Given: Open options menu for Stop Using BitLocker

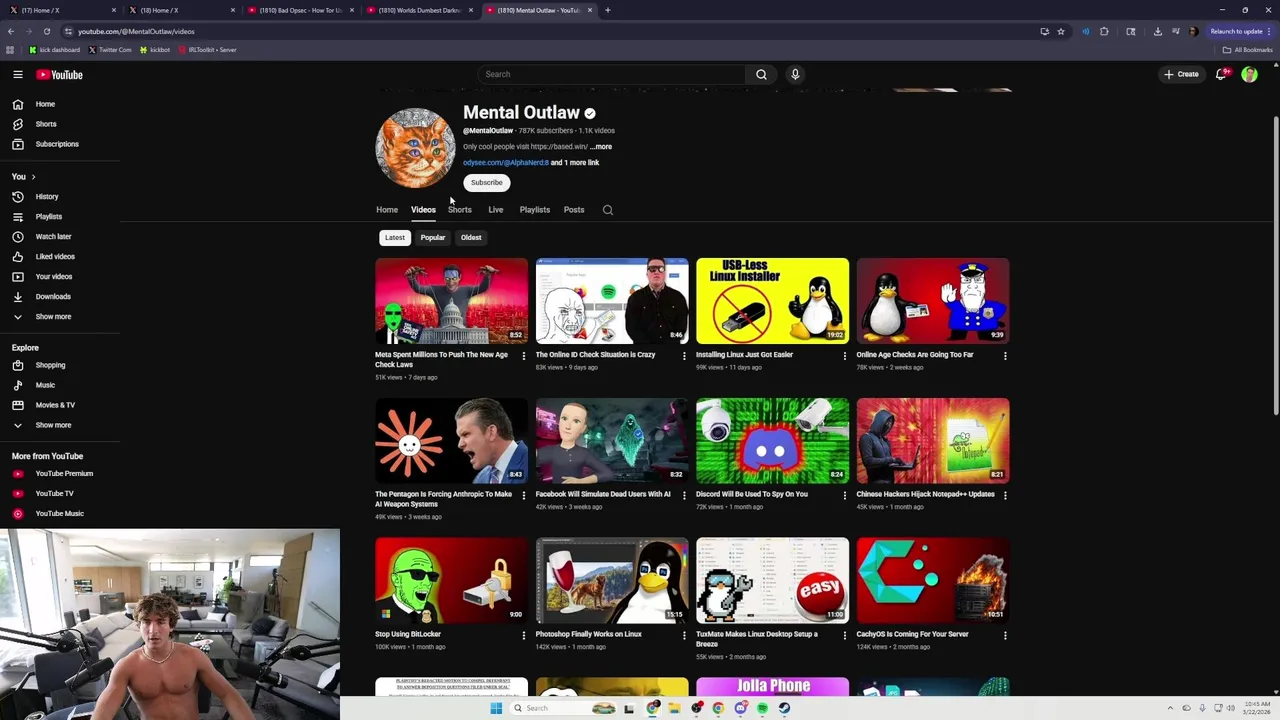Looking at the screenshot, I should point(524,635).
